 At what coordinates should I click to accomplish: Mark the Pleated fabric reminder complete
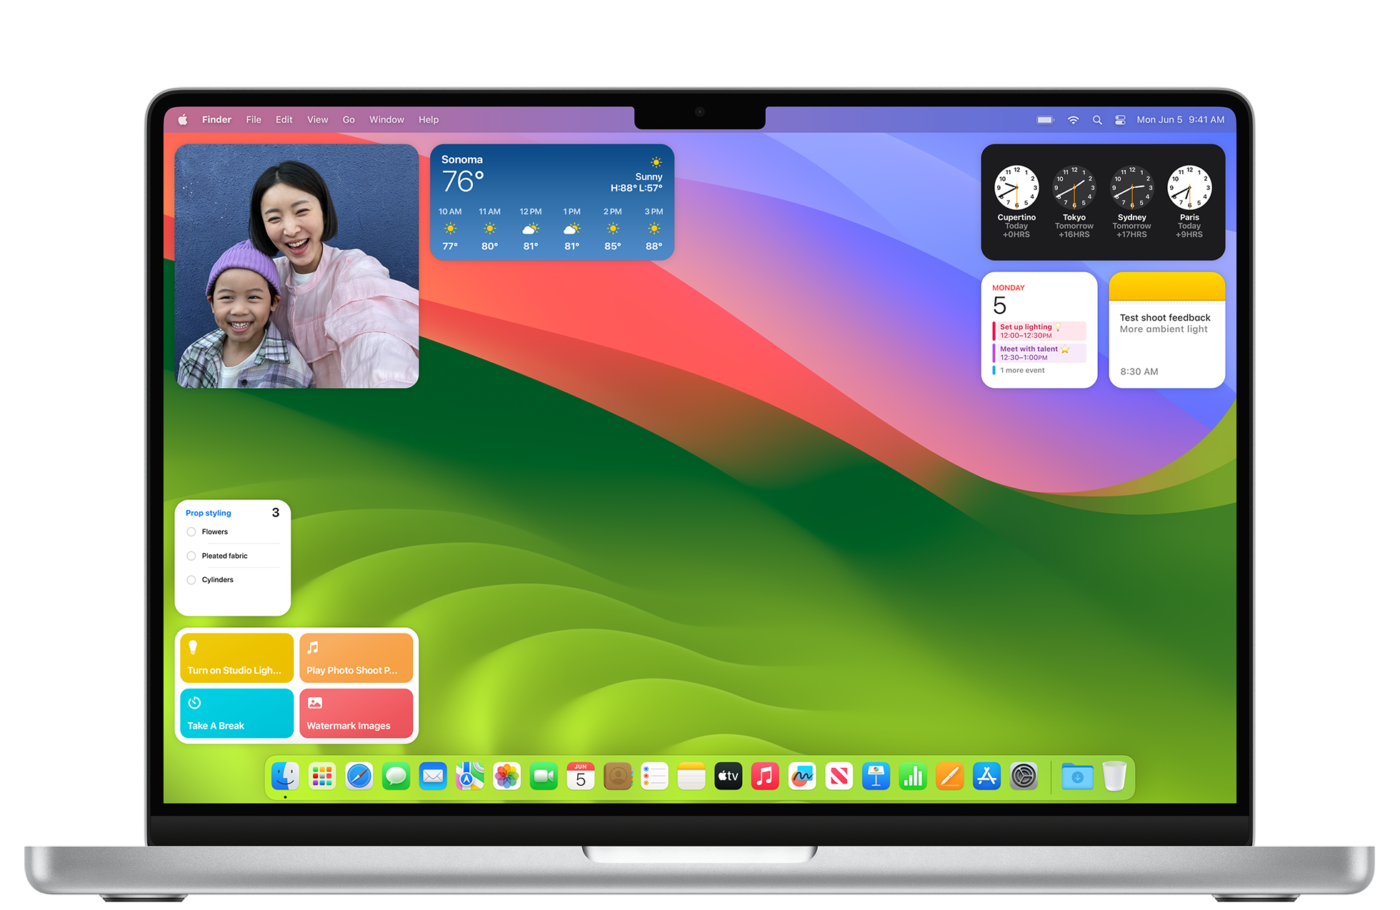(x=191, y=555)
